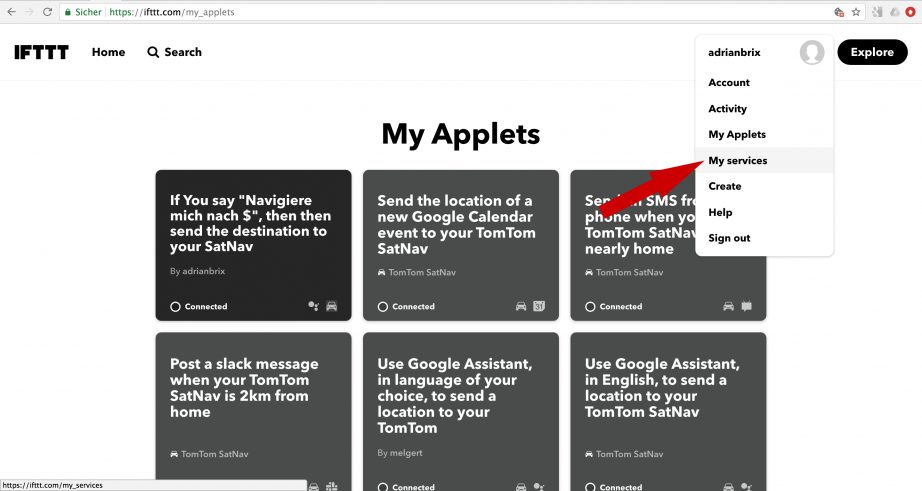Choose Activity in the account menu
Image resolution: width=922 pixels, height=491 pixels.
point(727,109)
